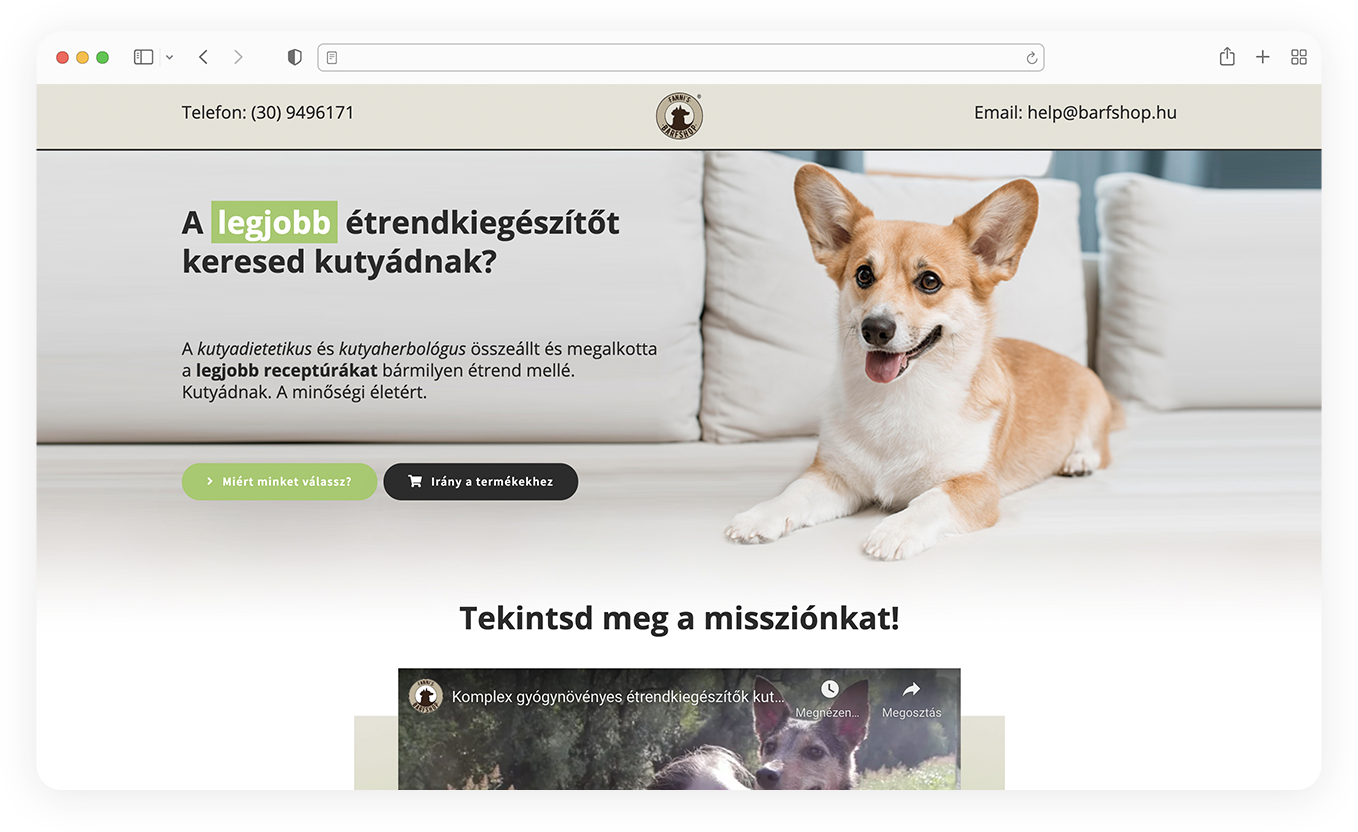Click the phone number (30) 9496171

(x=302, y=113)
